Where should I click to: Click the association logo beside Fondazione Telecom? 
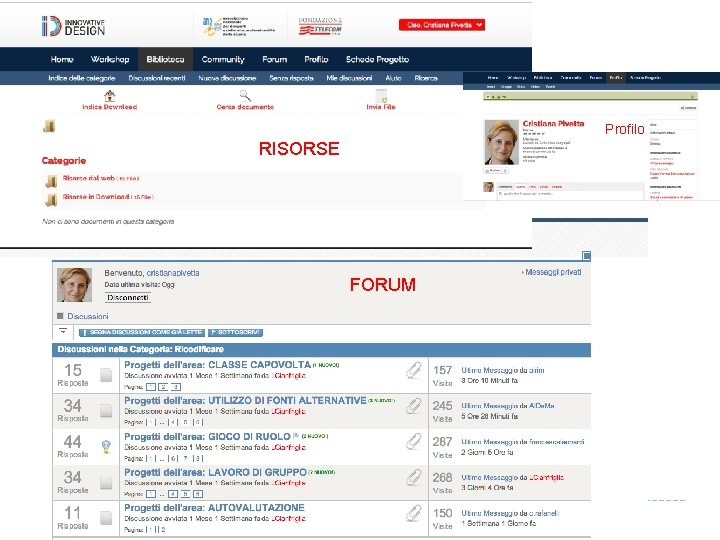point(239,26)
